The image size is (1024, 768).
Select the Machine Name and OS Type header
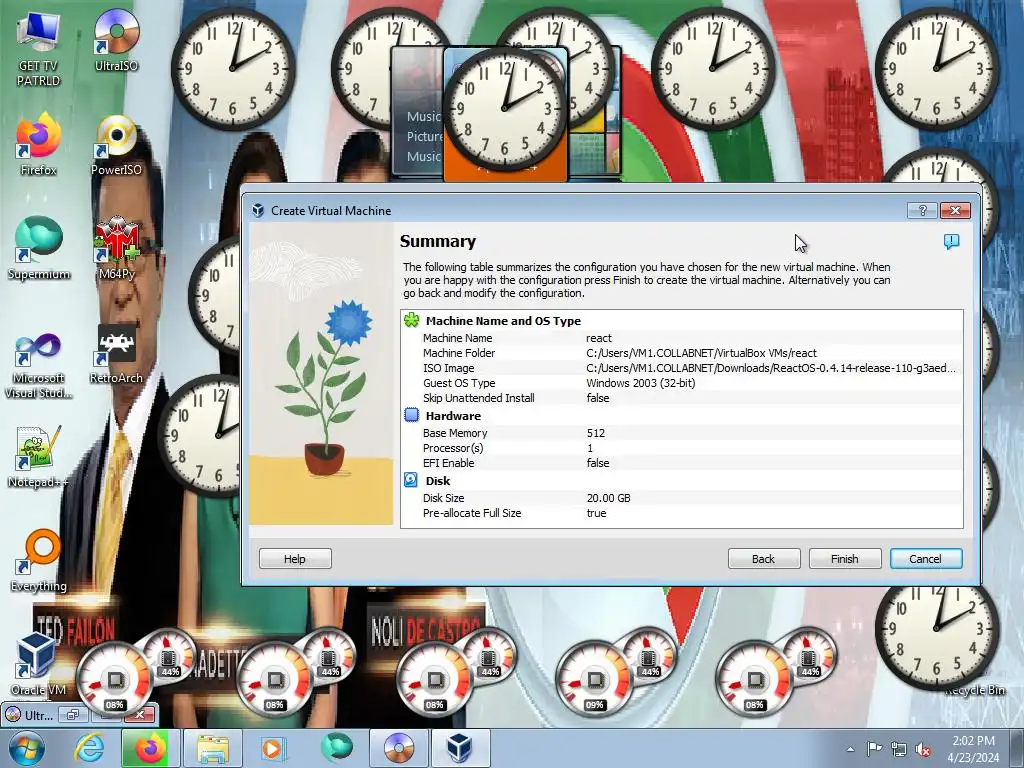tap(503, 321)
